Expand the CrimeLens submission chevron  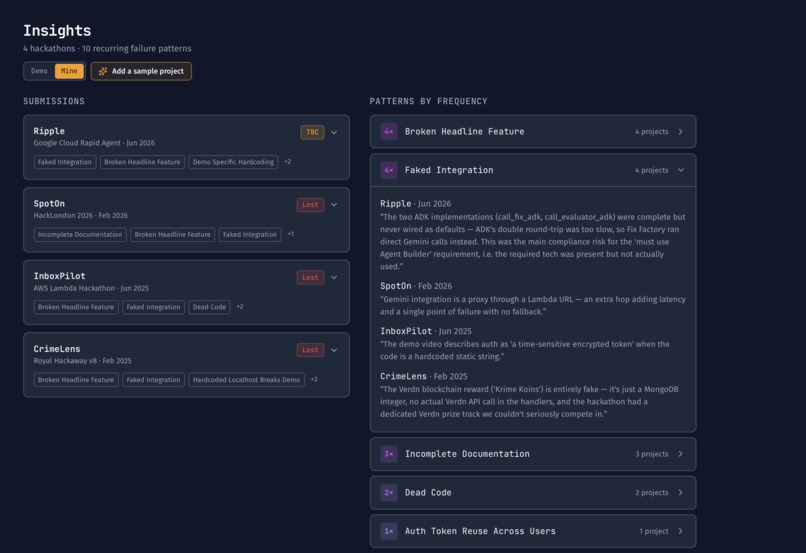(x=334, y=350)
